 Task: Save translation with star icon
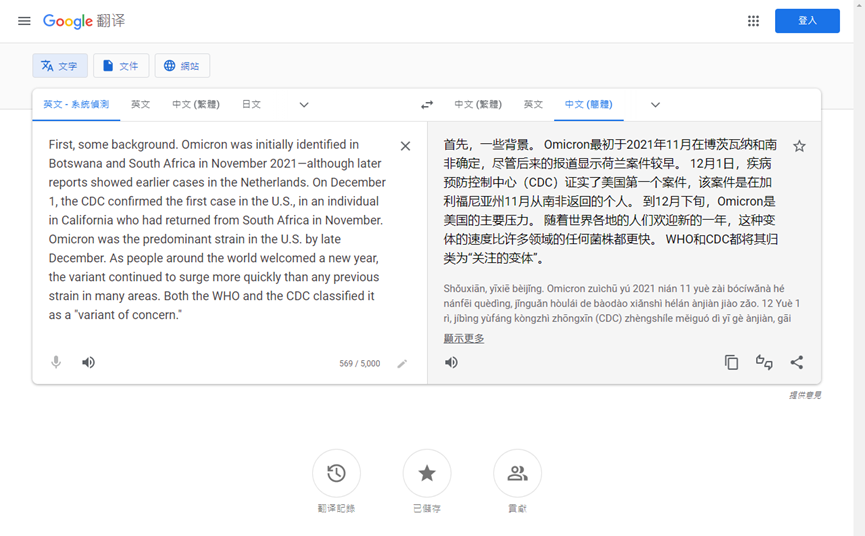(799, 146)
